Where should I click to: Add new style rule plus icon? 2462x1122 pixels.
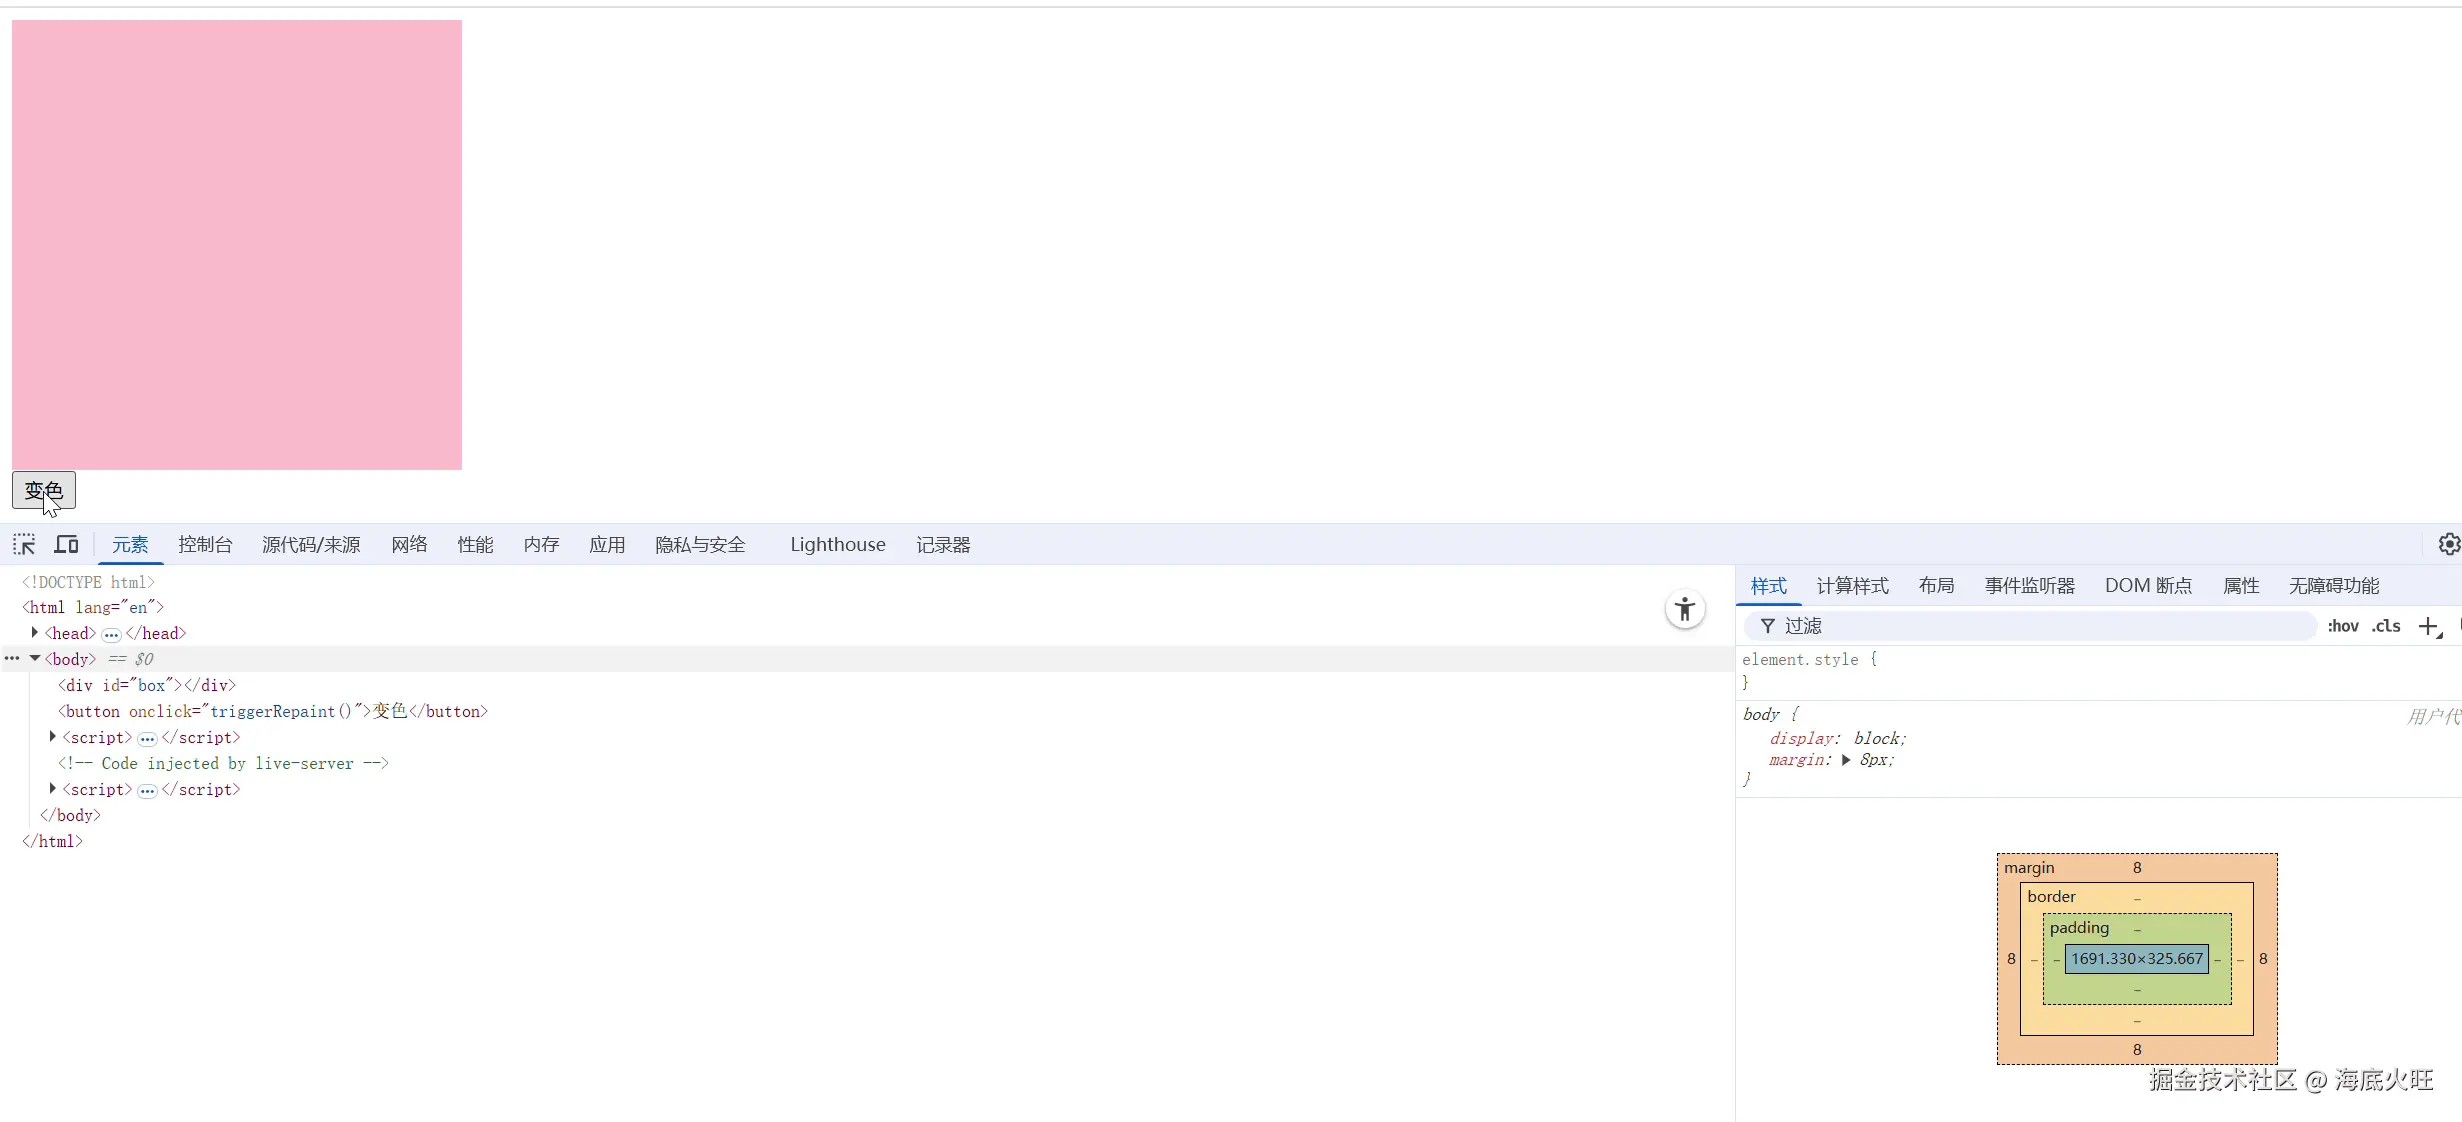pyautogui.click(x=2428, y=626)
